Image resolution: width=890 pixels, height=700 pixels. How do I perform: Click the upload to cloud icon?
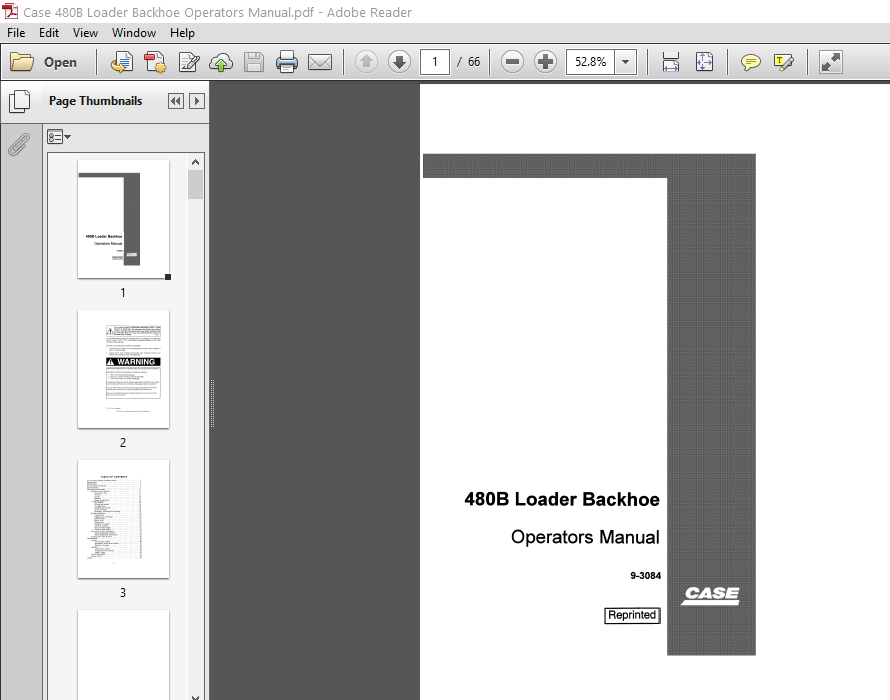point(221,62)
